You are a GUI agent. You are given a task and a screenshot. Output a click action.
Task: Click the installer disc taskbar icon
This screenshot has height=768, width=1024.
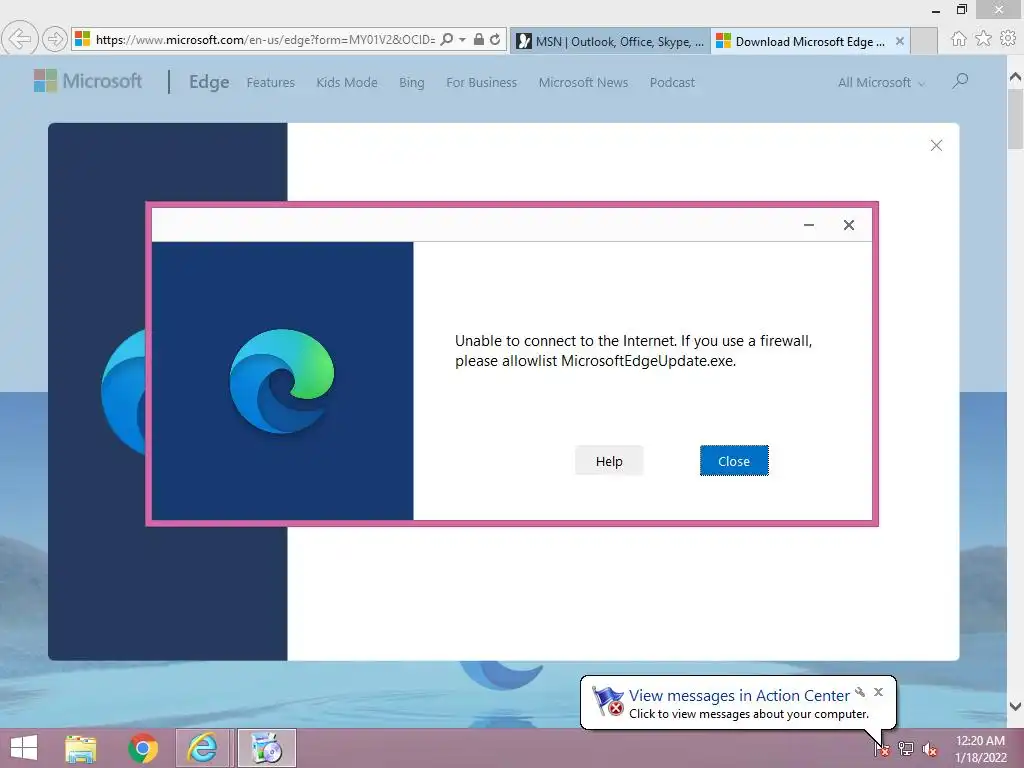[266, 748]
